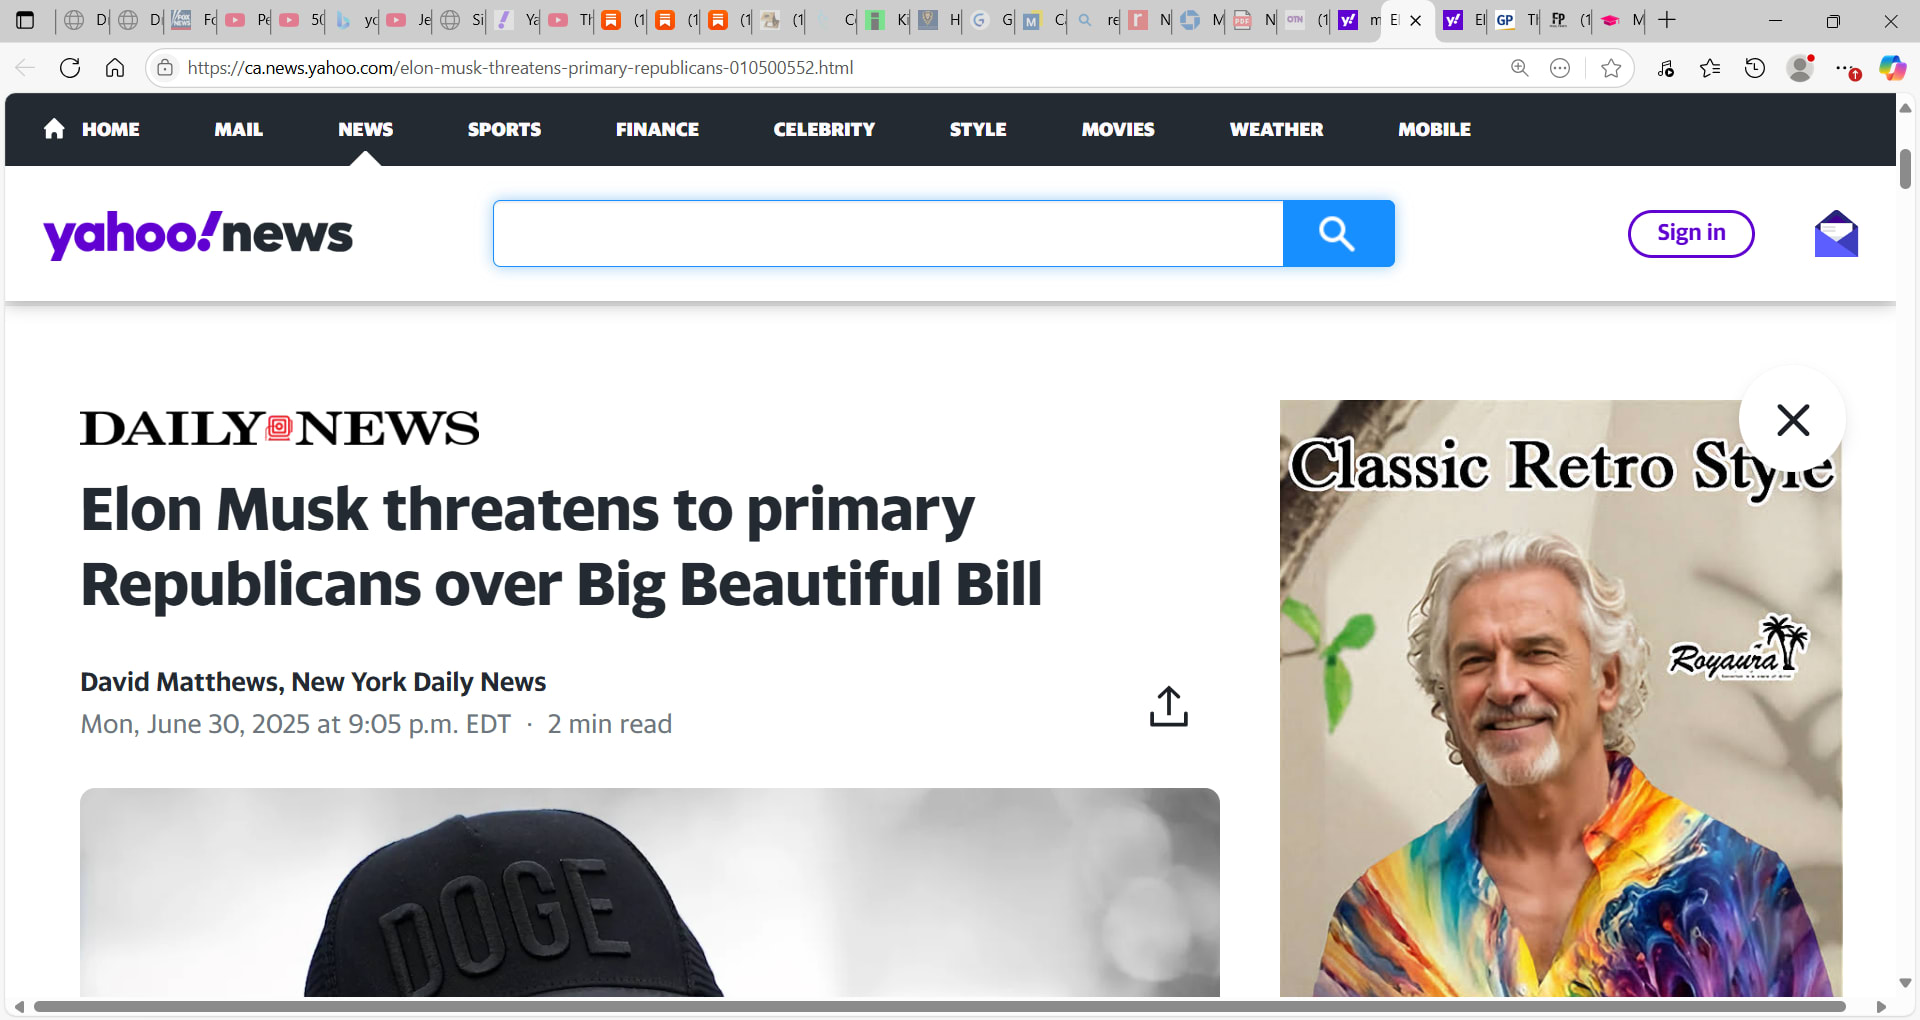Click the zoom magnifier icon in address bar
1920x1020 pixels.
[x=1519, y=68]
